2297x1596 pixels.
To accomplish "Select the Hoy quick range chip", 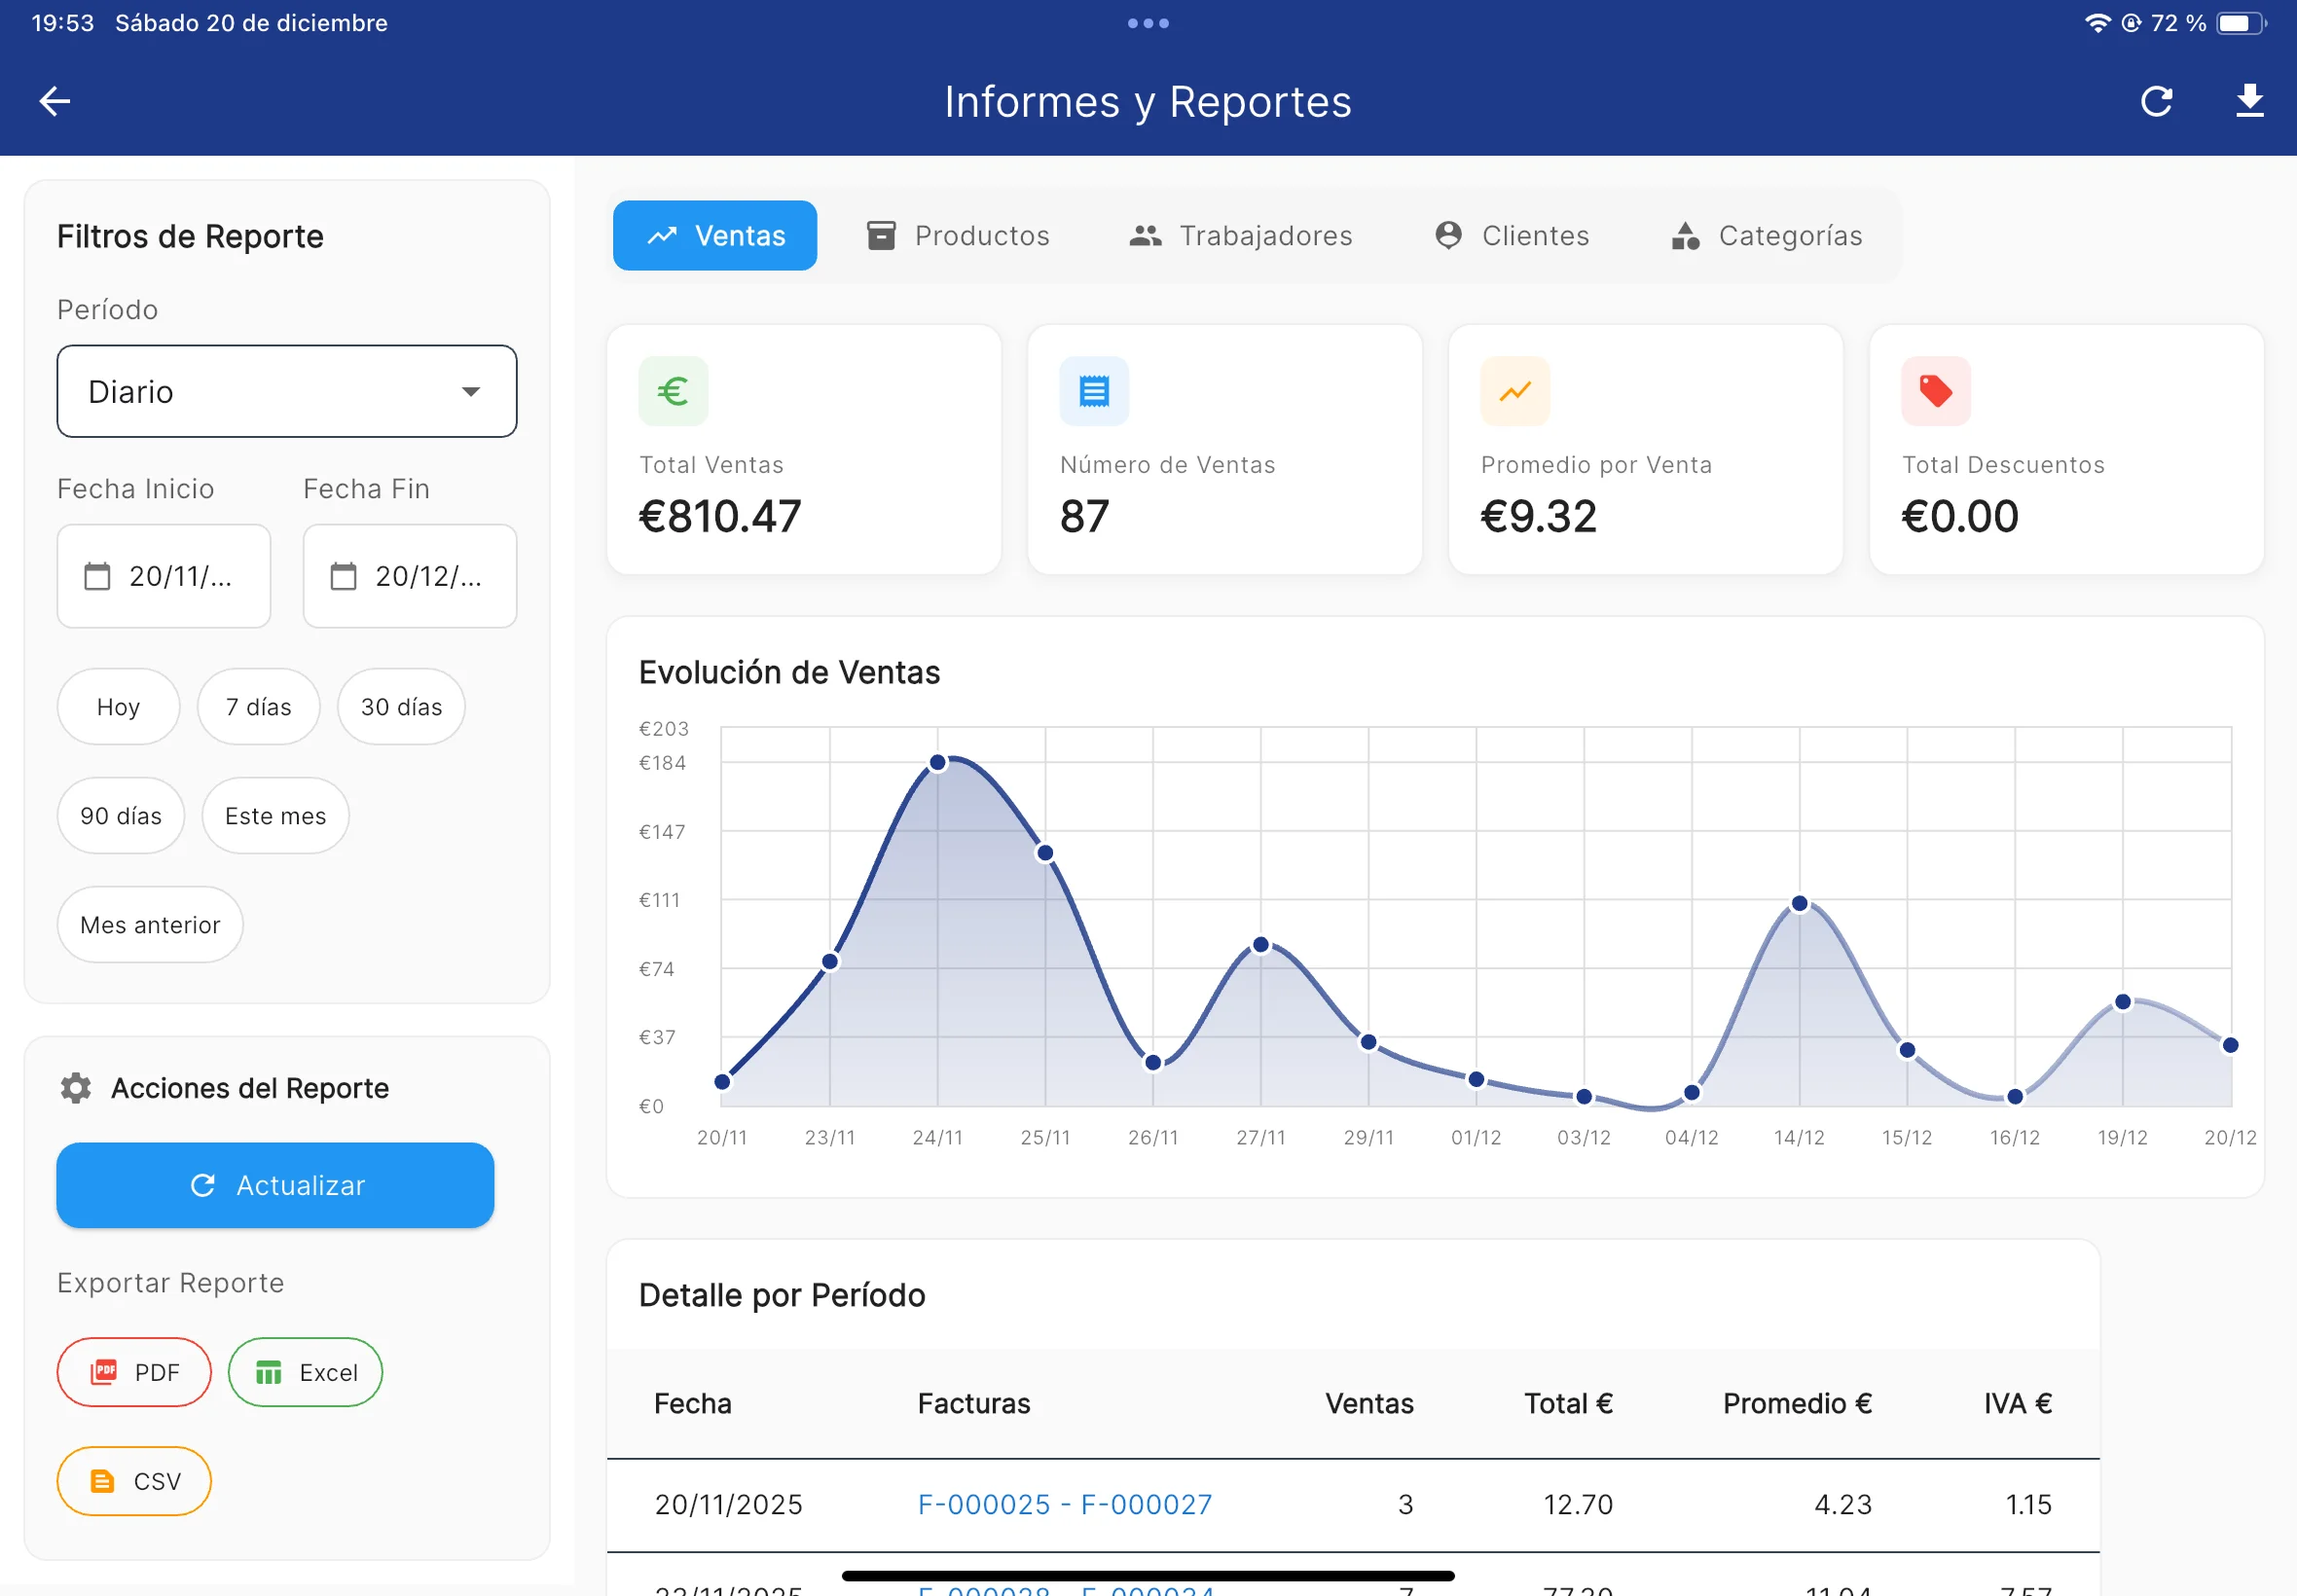I will click(x=118, y=707).
